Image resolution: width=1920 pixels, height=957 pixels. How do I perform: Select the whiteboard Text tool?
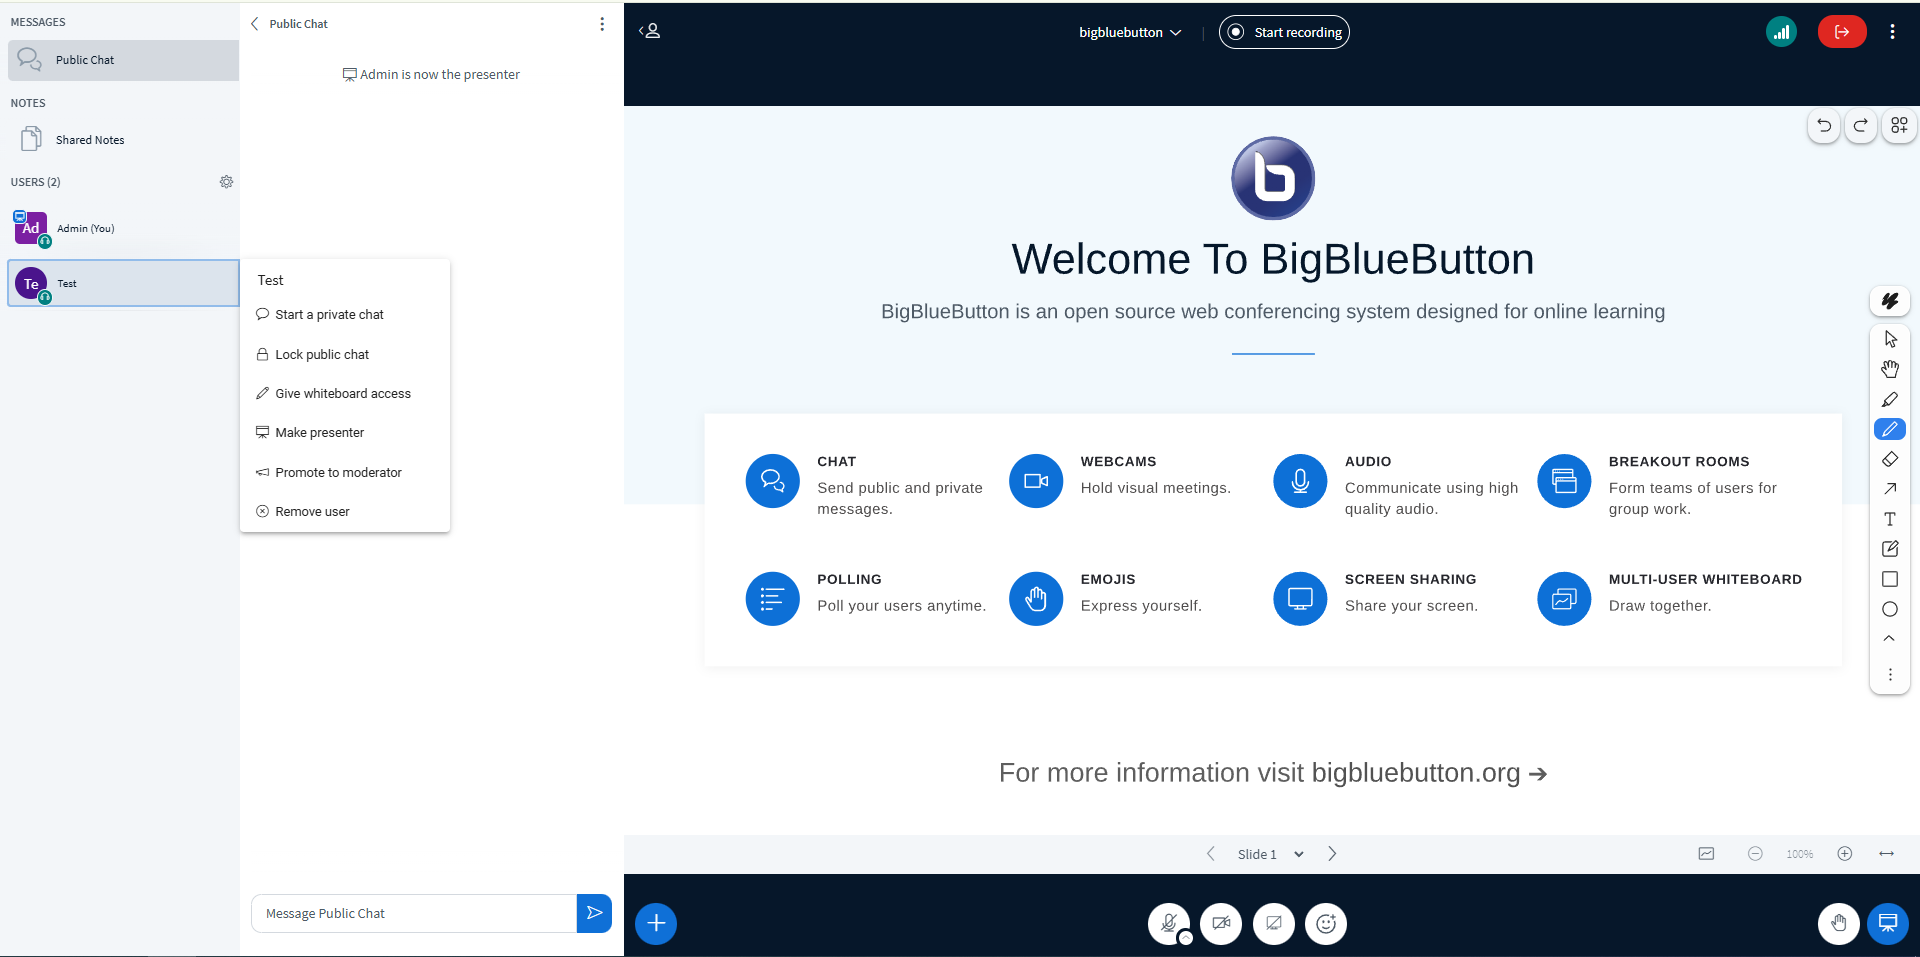click(x=1890, y=519)
